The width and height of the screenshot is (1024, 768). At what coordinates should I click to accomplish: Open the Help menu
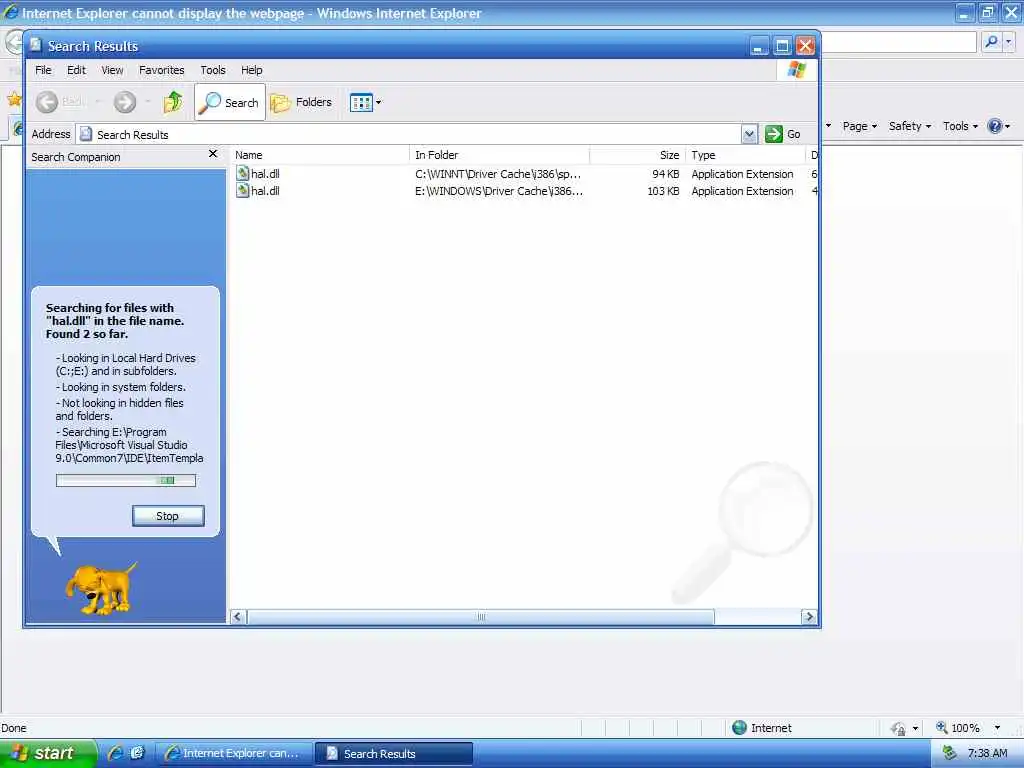251,70
